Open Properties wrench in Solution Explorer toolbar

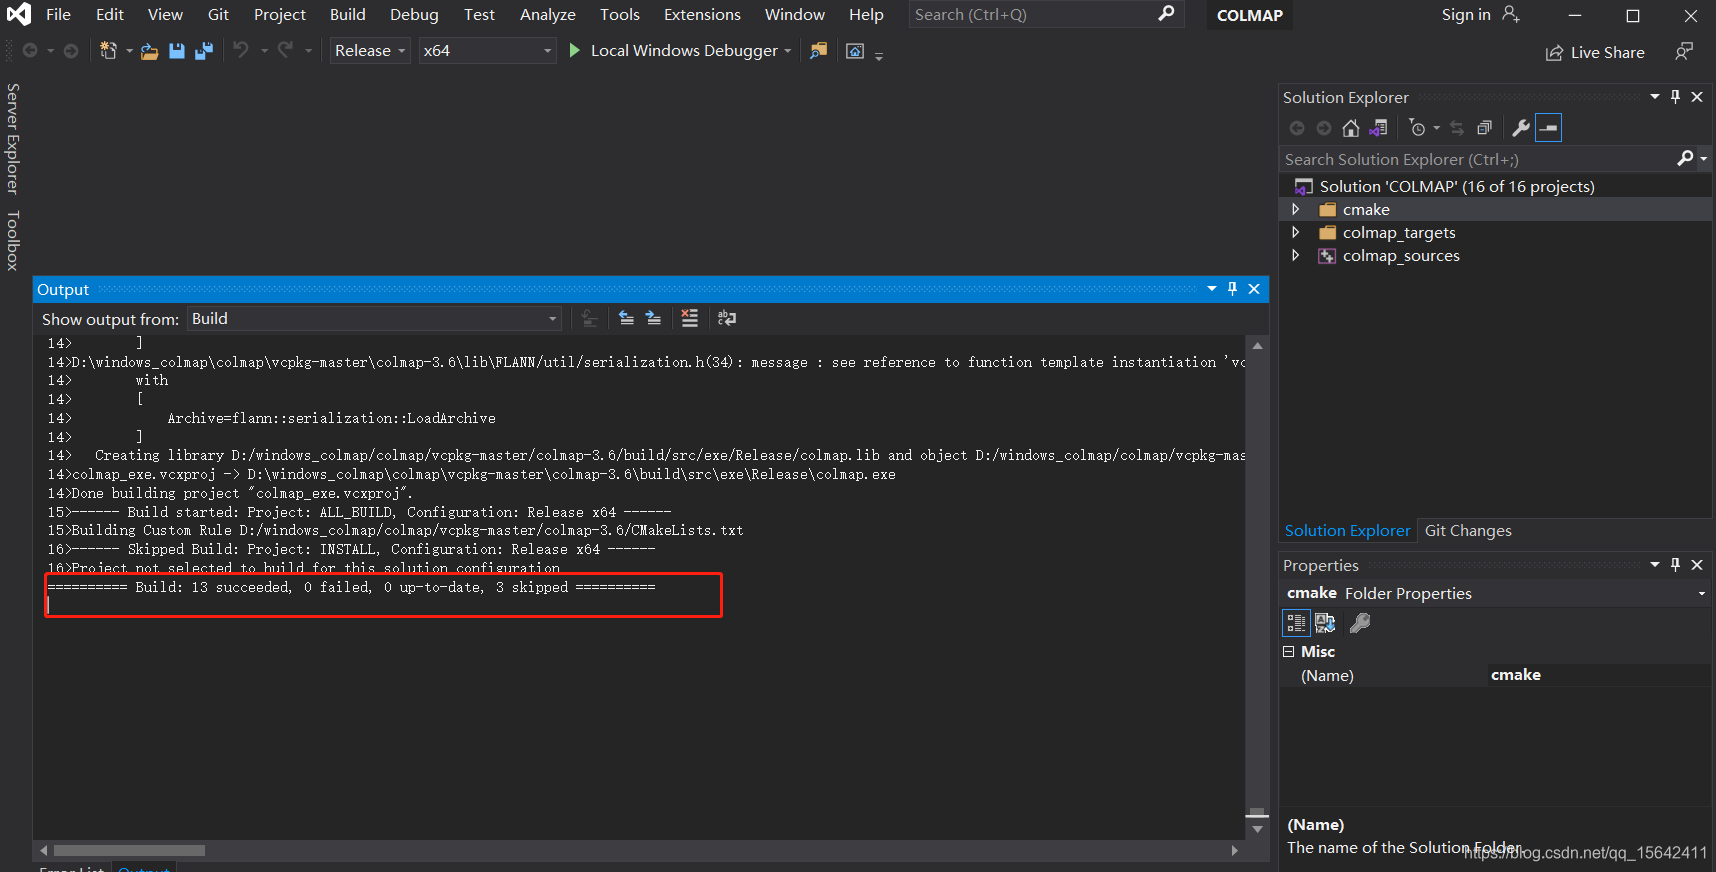coord(1521,128)
